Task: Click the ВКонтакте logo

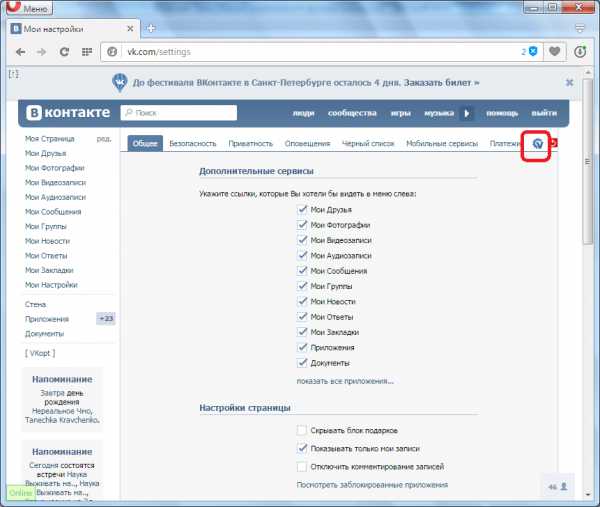Action: click(x=68, y=112)
